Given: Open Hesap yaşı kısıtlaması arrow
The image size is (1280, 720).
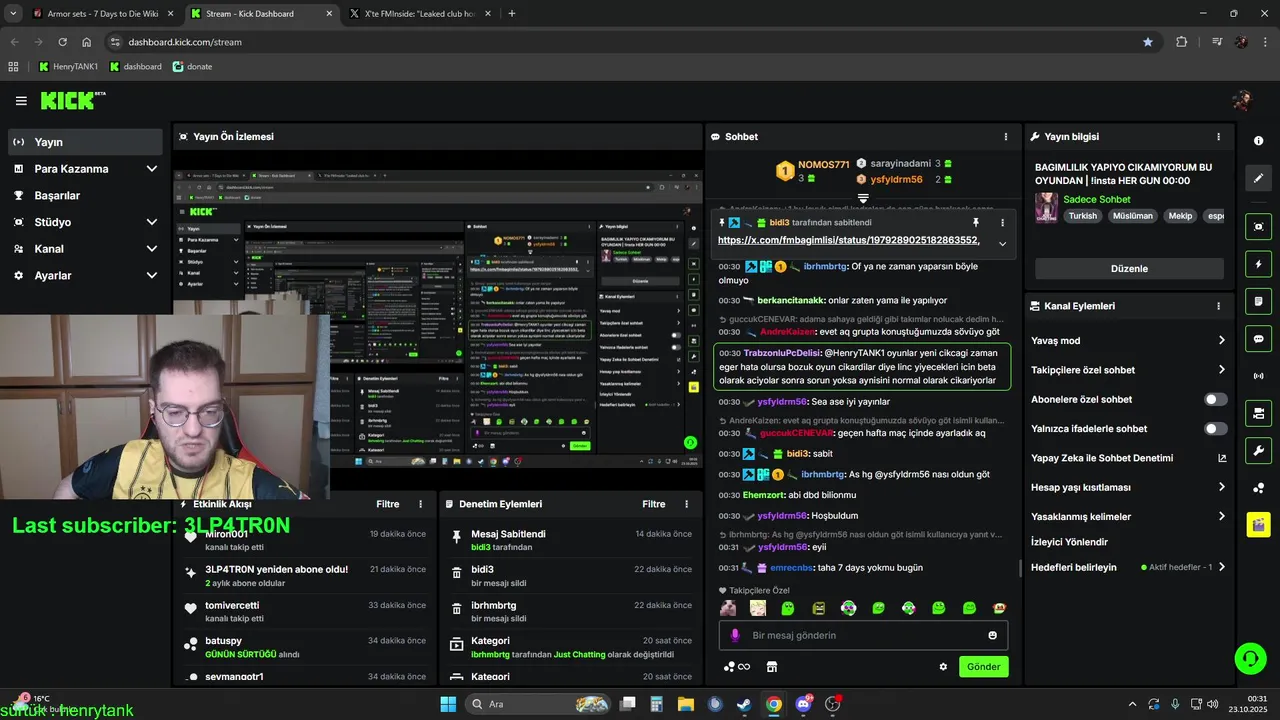Looking at the screenshot, I should [1221, 487].
